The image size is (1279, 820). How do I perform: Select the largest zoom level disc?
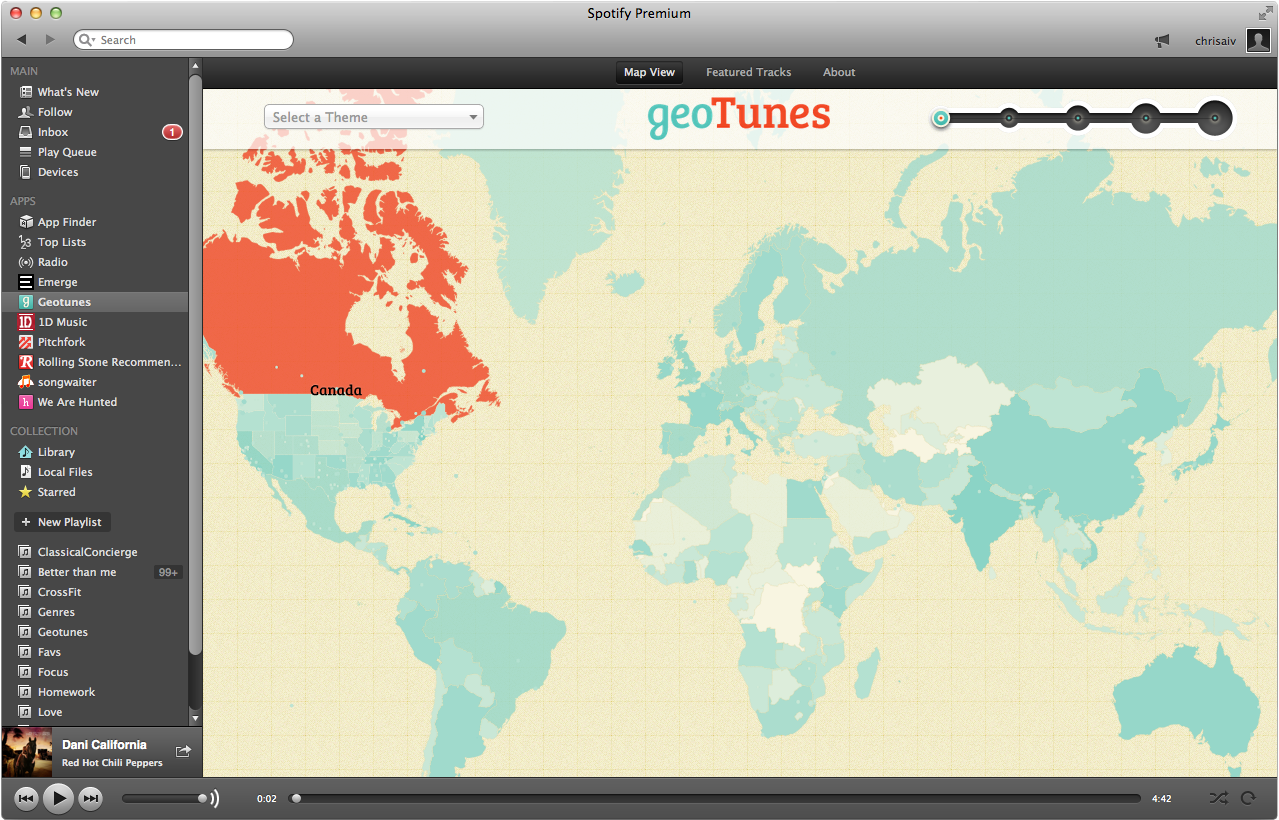coord(1215,118)
